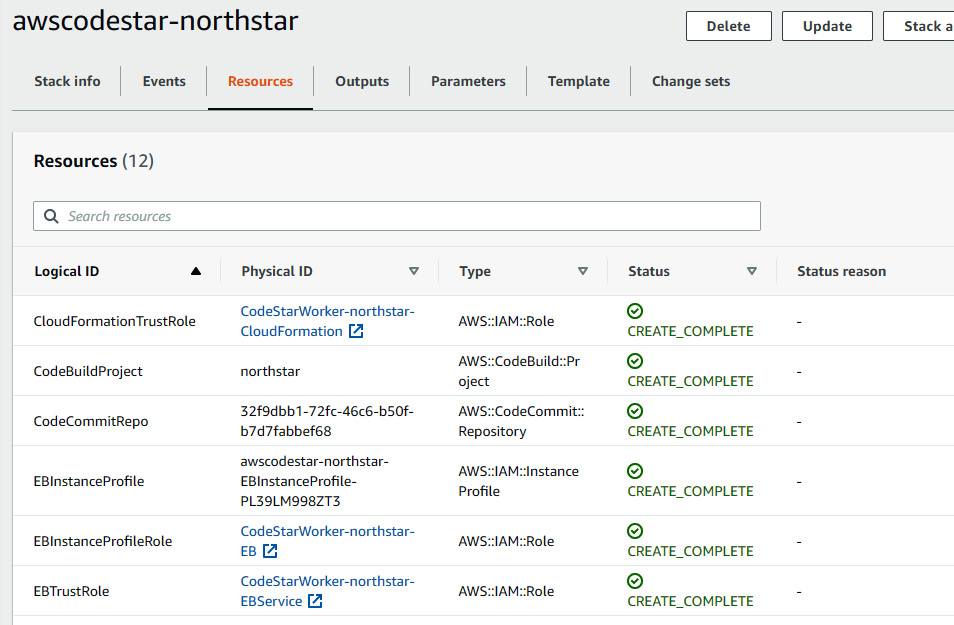Click the Delete stack button
The width and height of the screenshot is (954, 625).
click(729, 26)
